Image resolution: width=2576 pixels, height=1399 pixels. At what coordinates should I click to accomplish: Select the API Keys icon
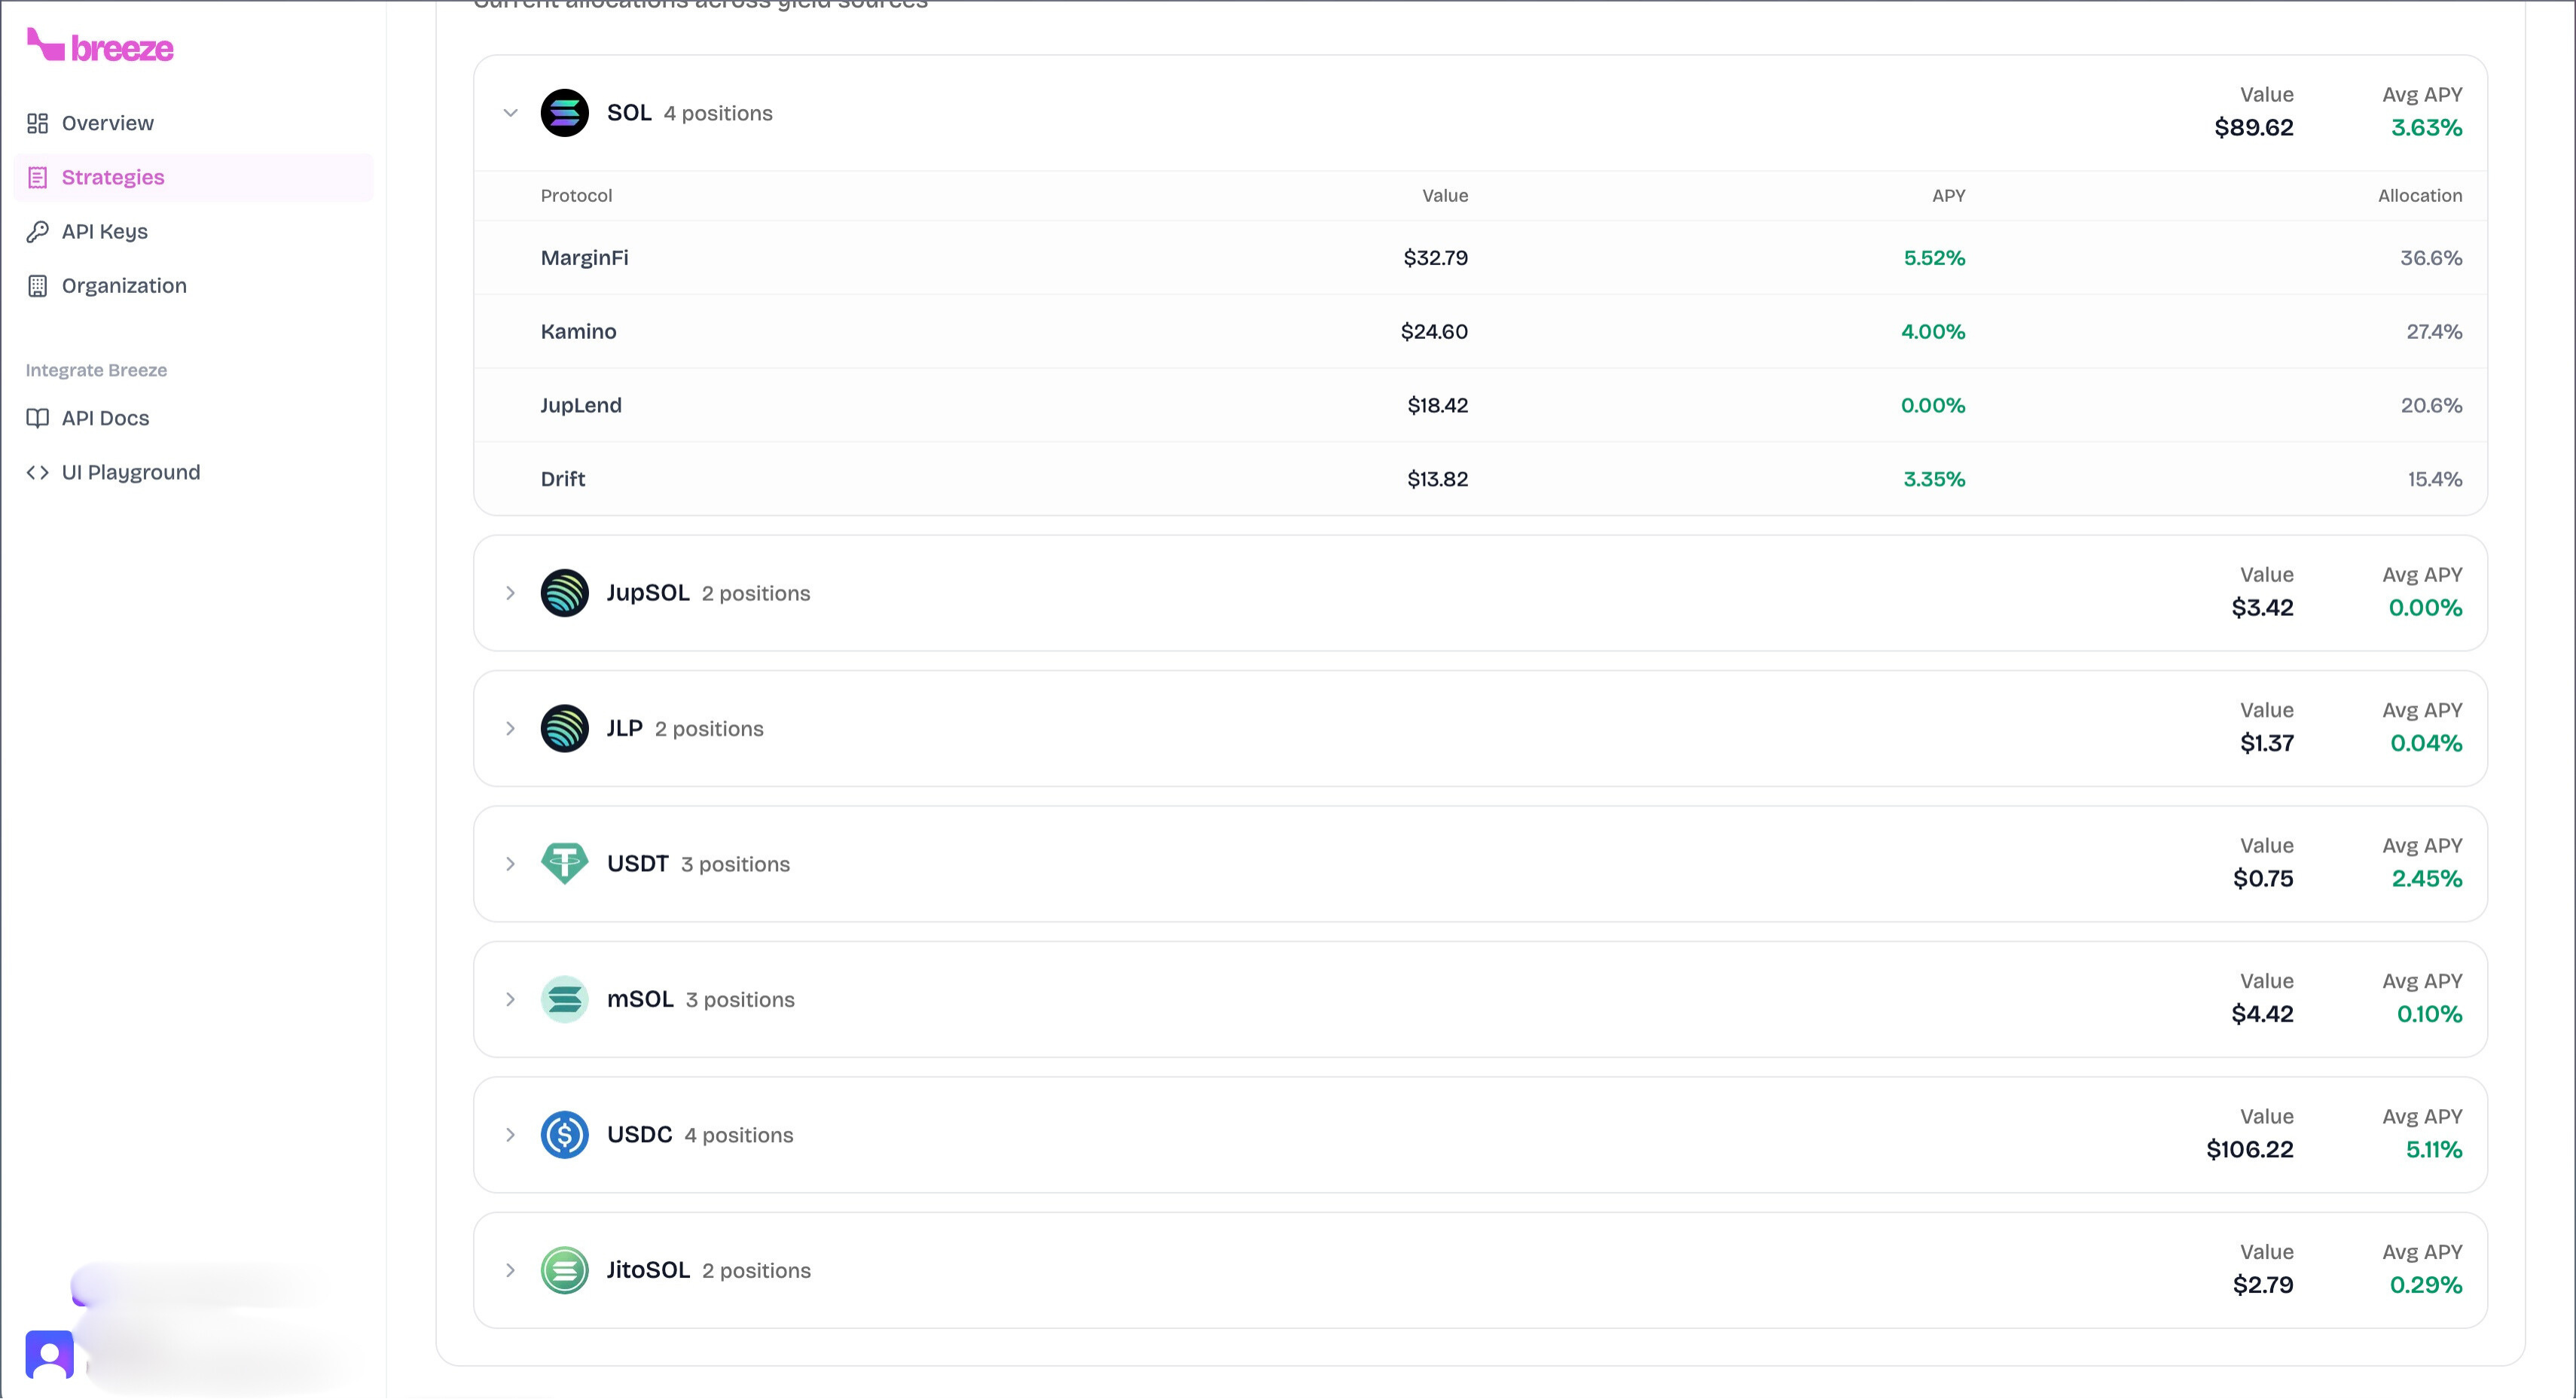coord(37,231)
